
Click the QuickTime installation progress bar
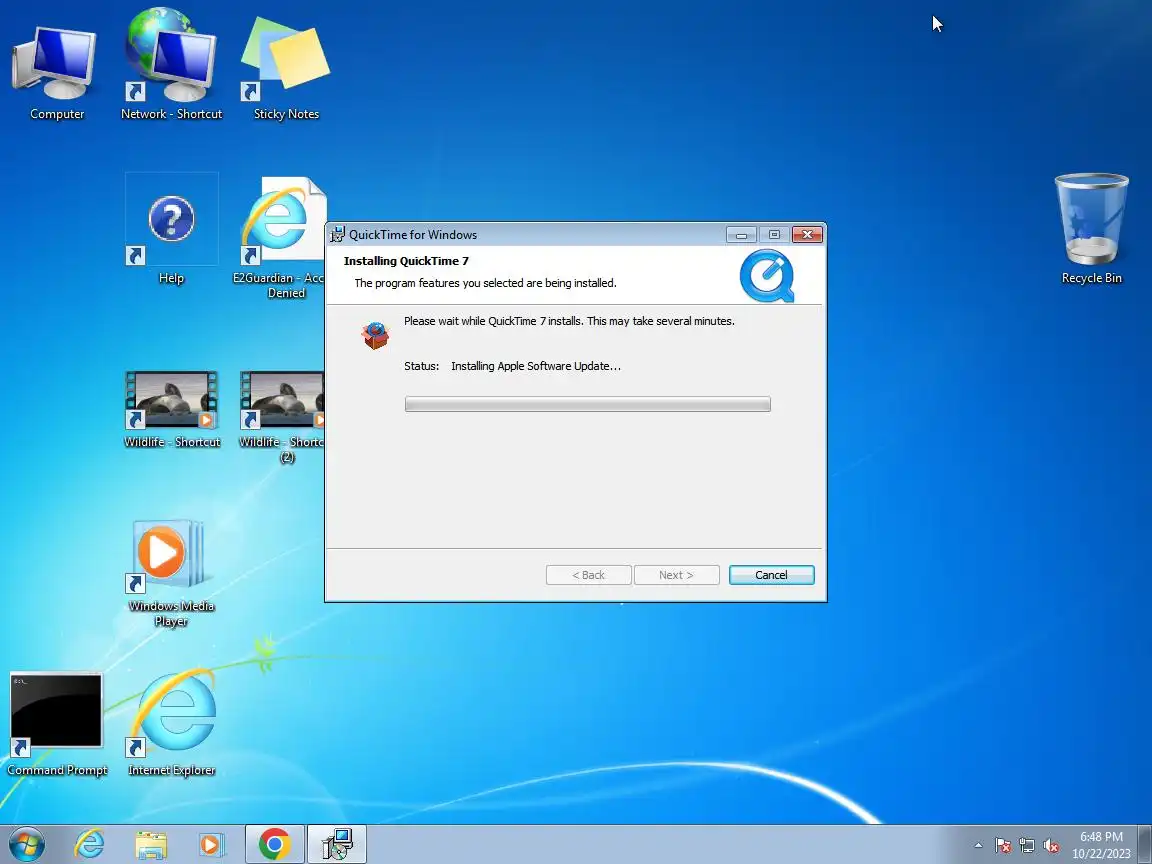point(587,404)
